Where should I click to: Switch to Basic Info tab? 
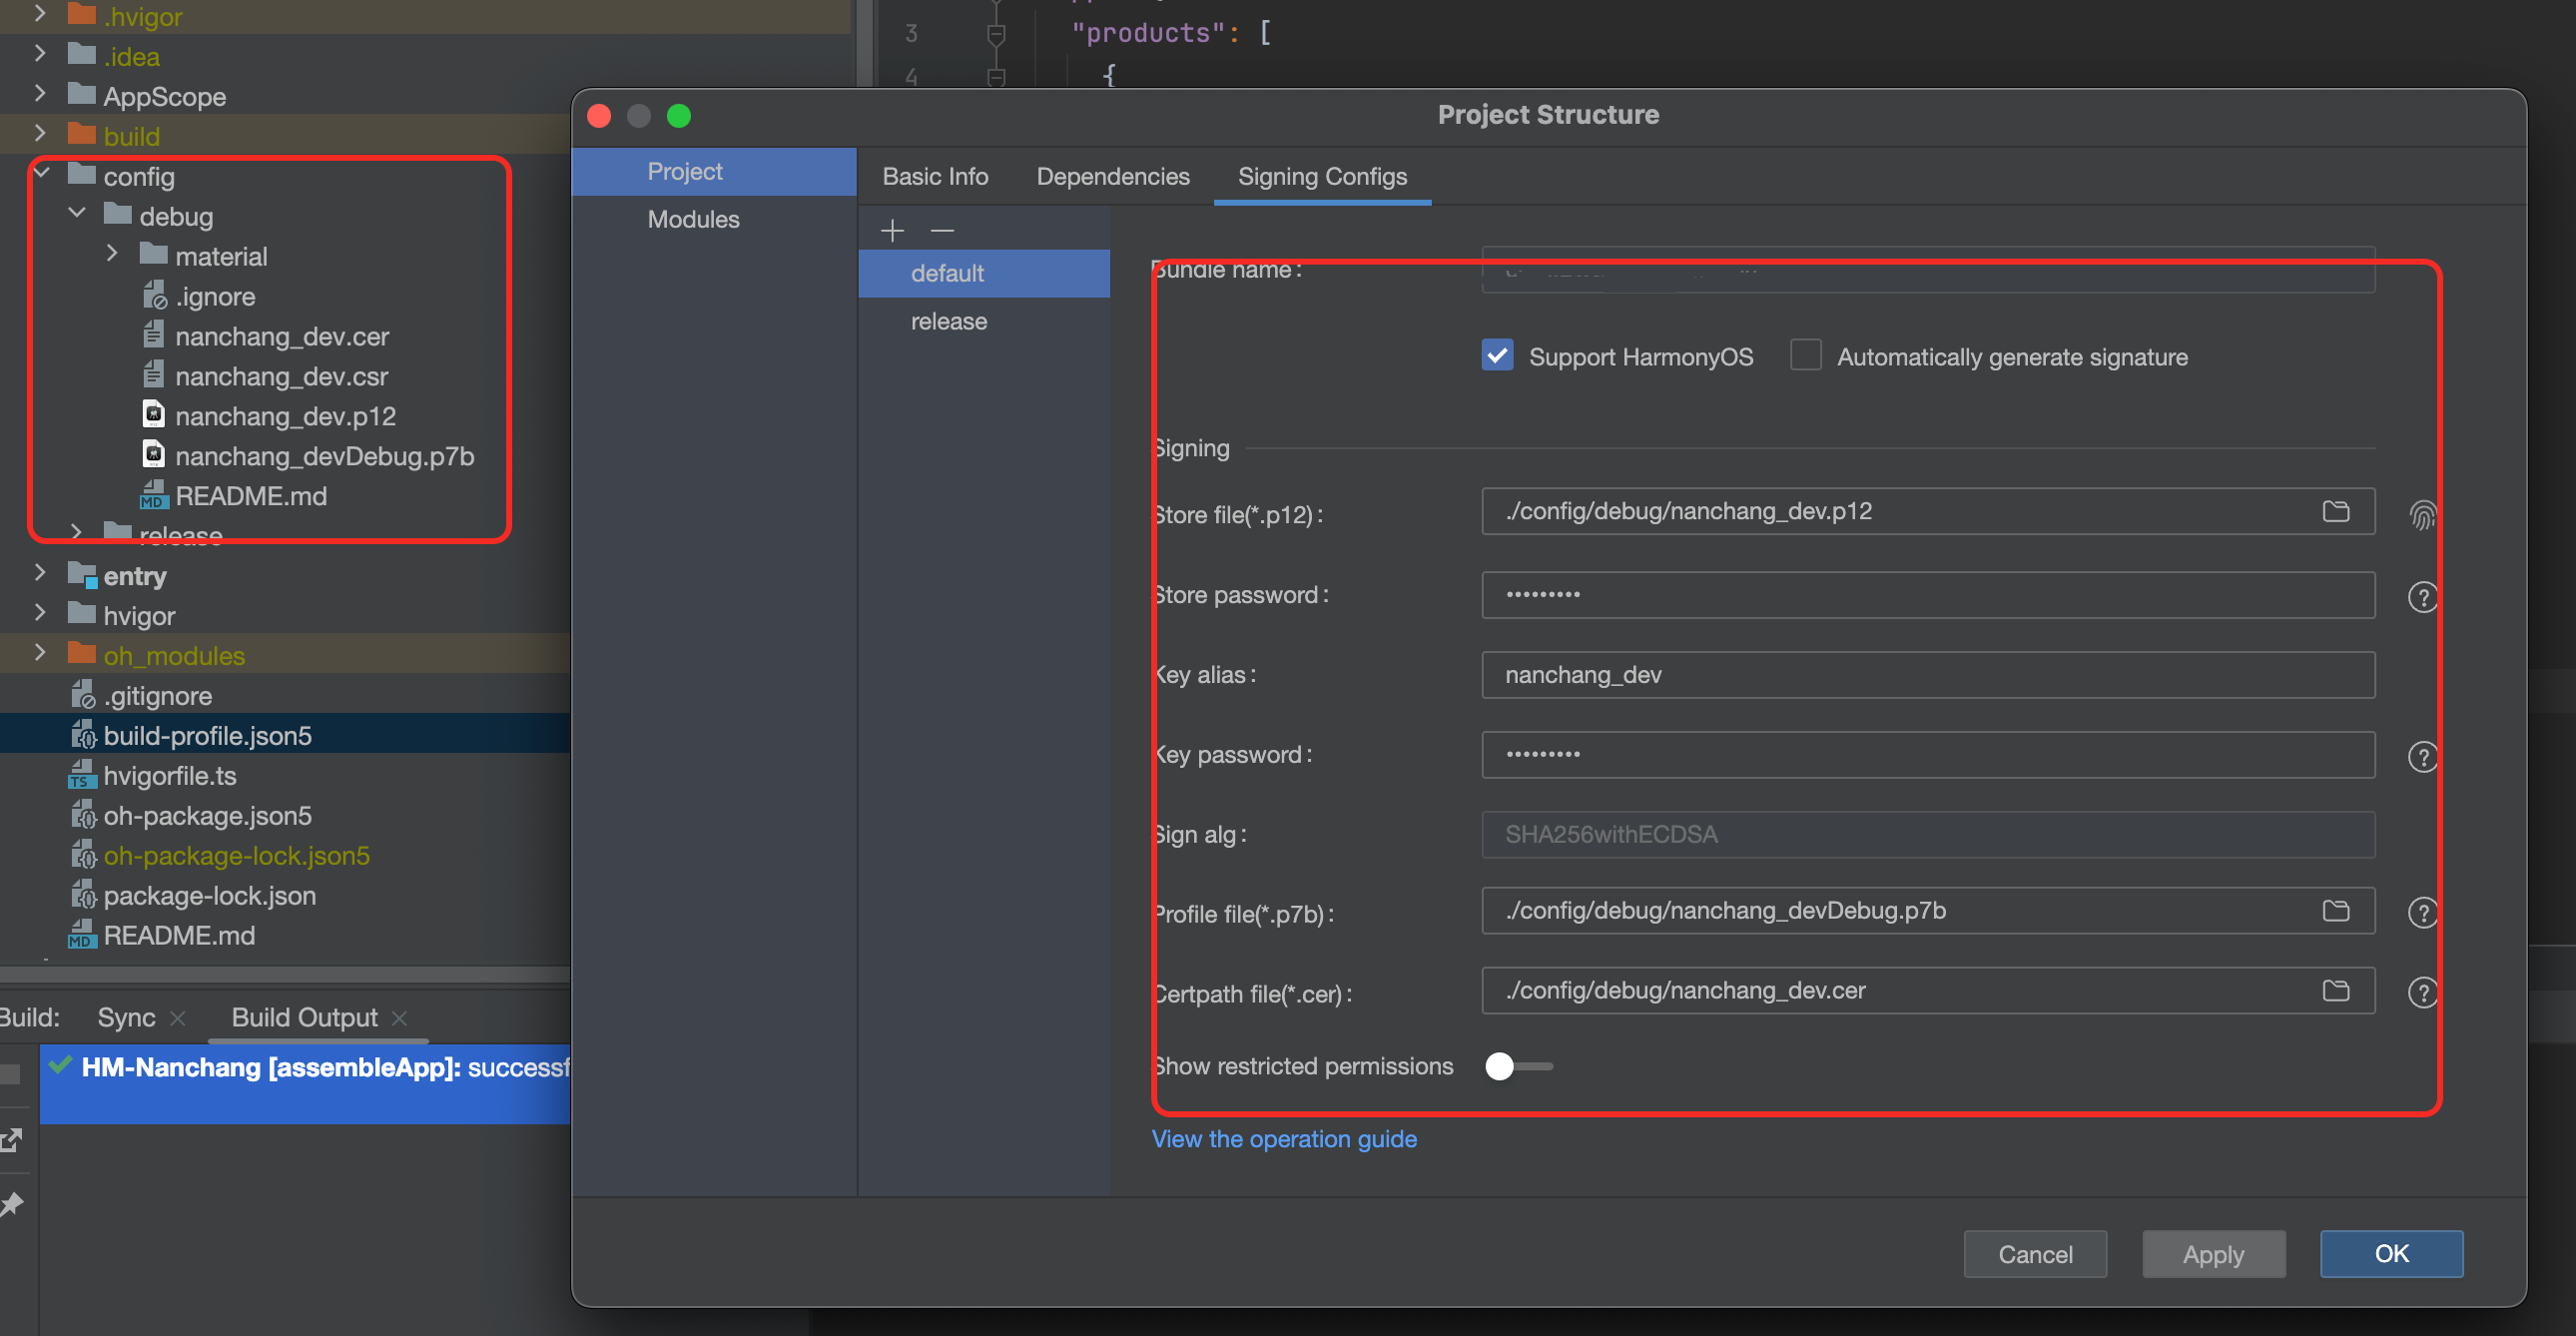point(935,176)
